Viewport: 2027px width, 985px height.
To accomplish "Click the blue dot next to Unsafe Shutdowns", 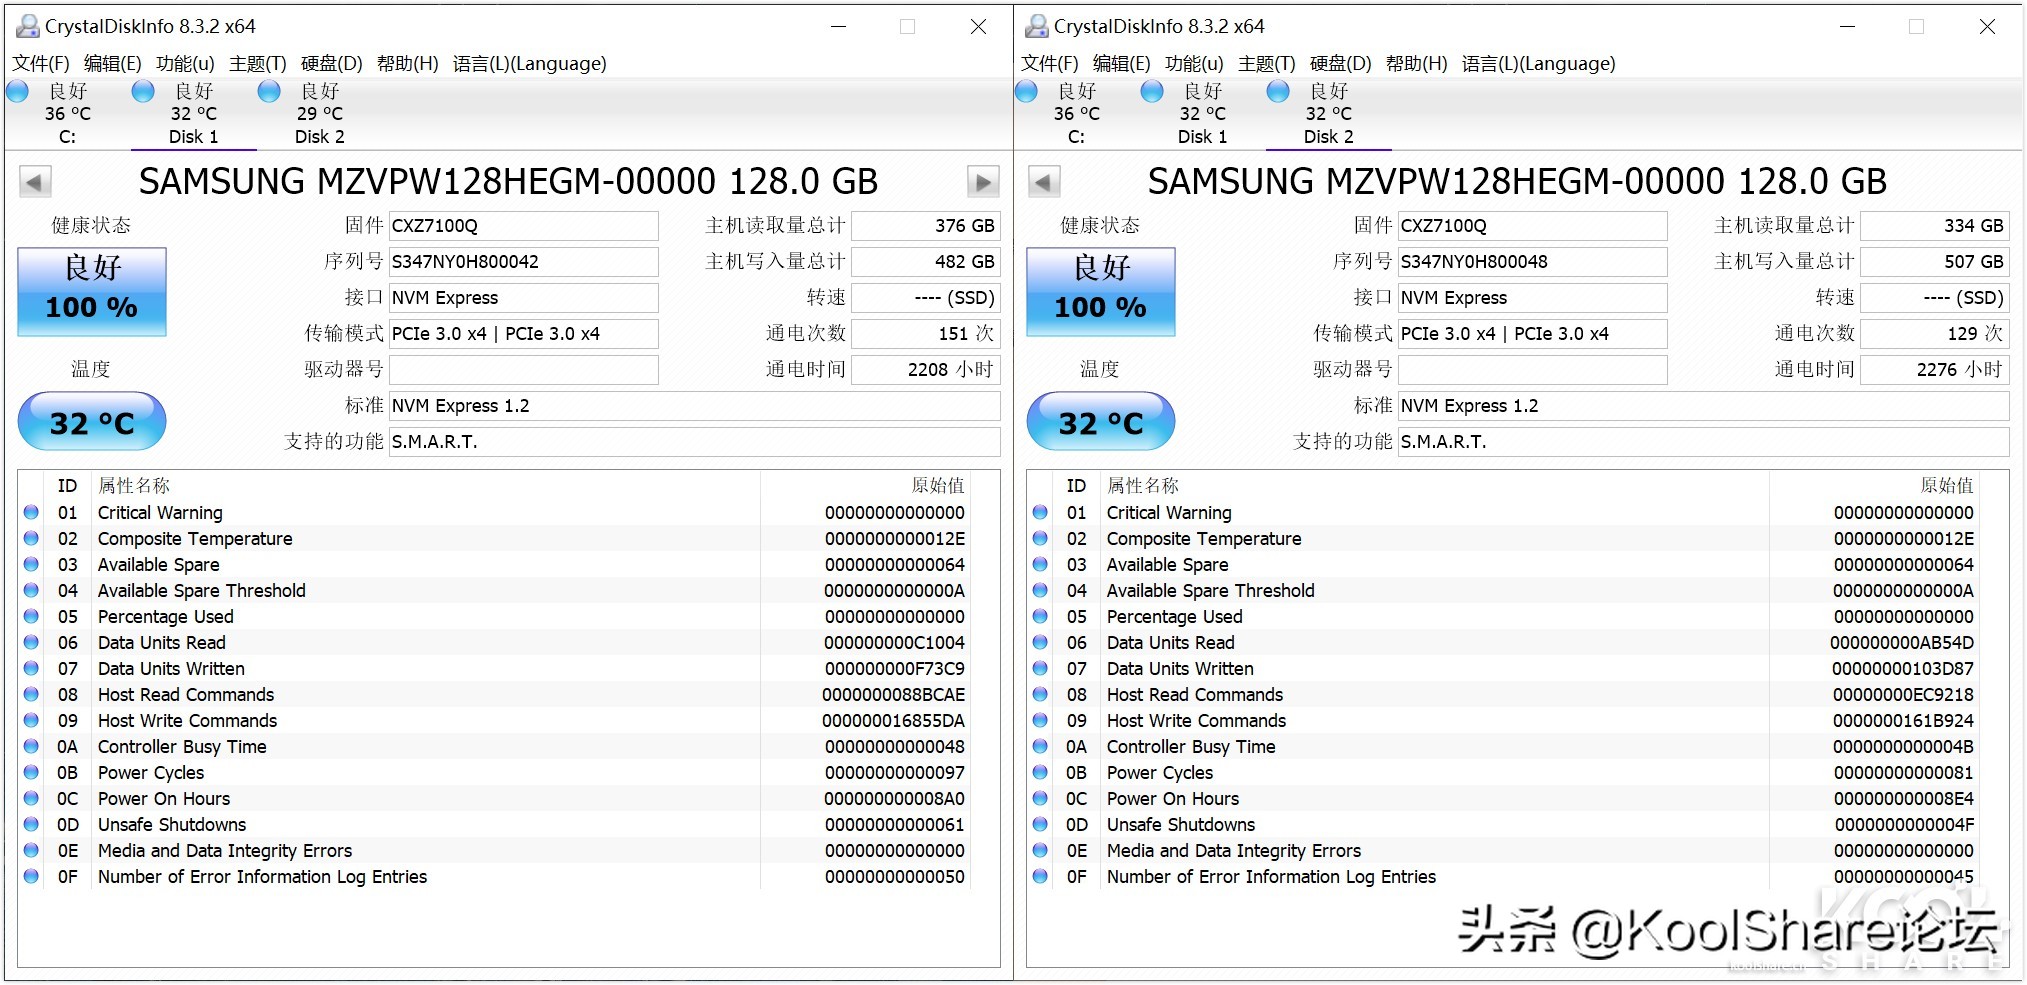I will click(30, 824).
